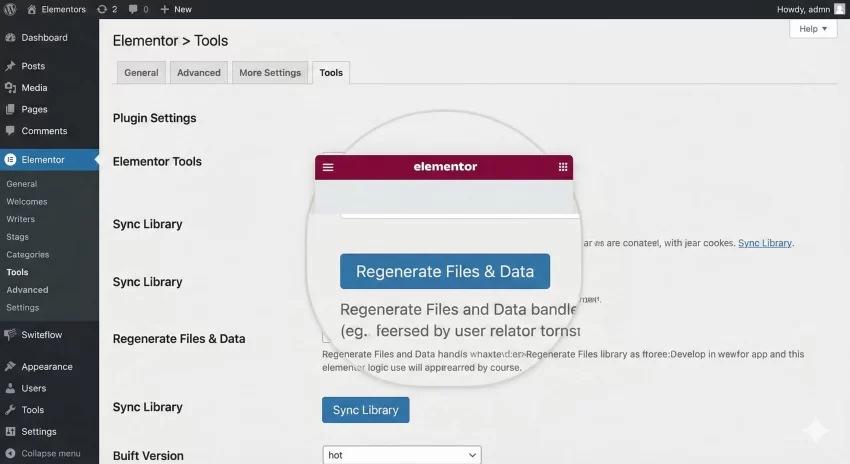Click the blue Sync Library button
850x464 pixels.
coord(365,410)
